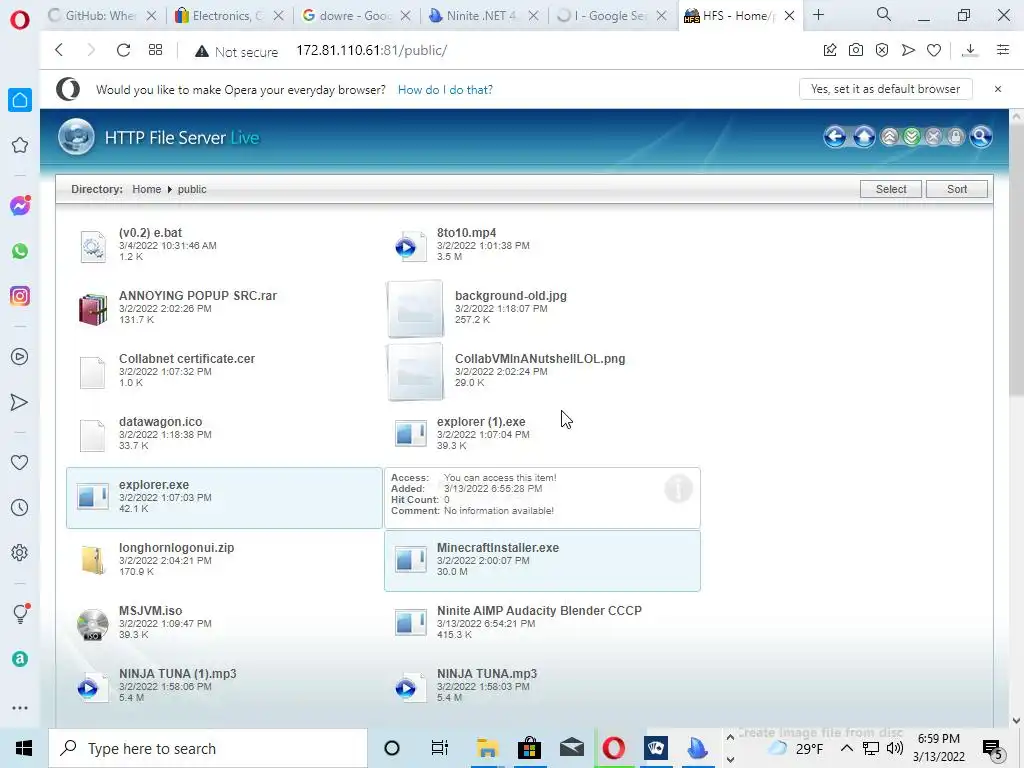Open longhornlogonui.zip file
This screenshot has width=1024, height=768.
176,548
